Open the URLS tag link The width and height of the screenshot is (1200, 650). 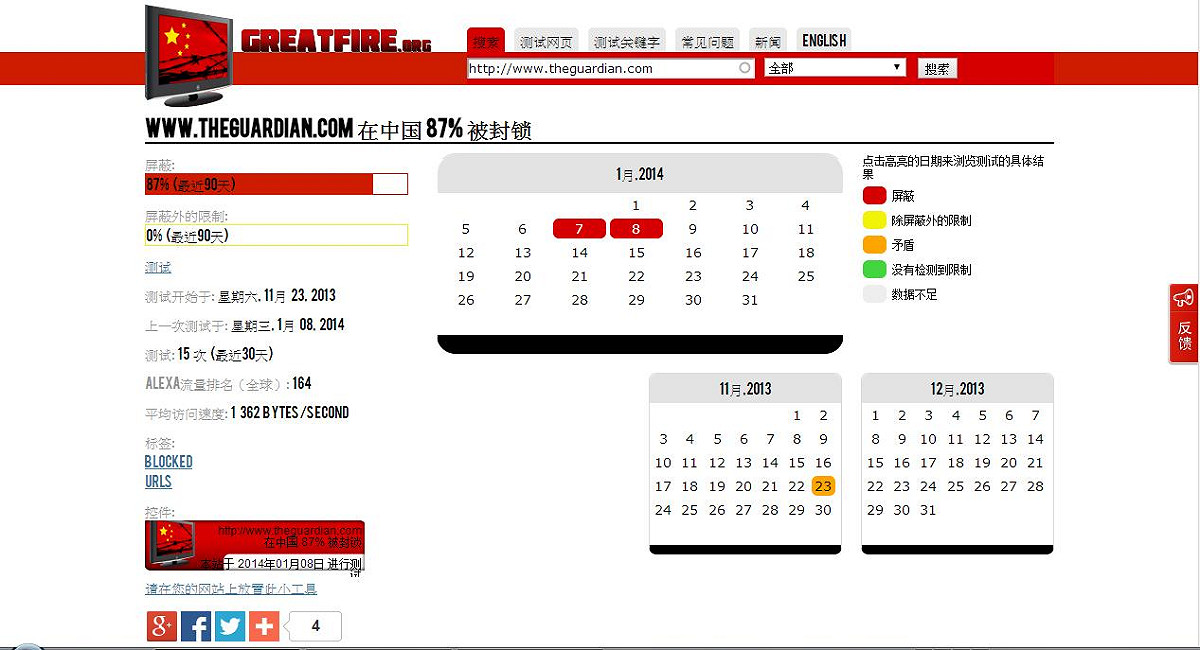[158, 481]
